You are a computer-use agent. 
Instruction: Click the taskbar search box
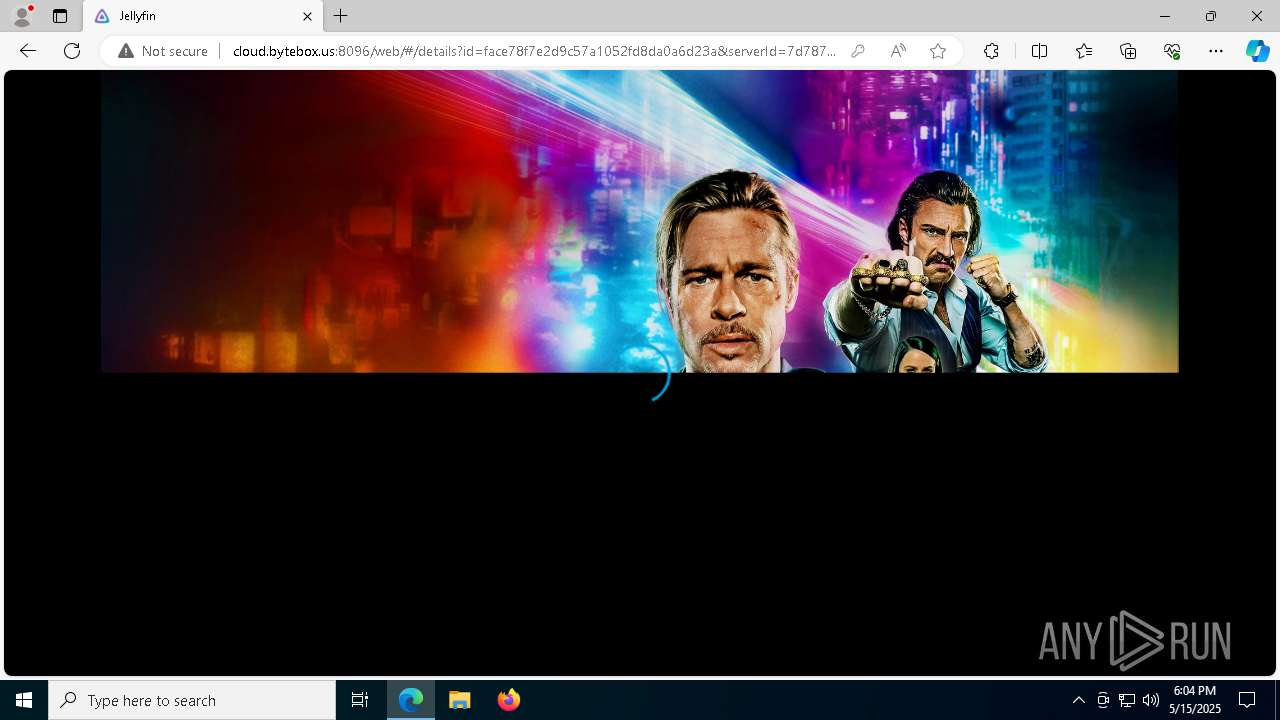click(192, 700)
